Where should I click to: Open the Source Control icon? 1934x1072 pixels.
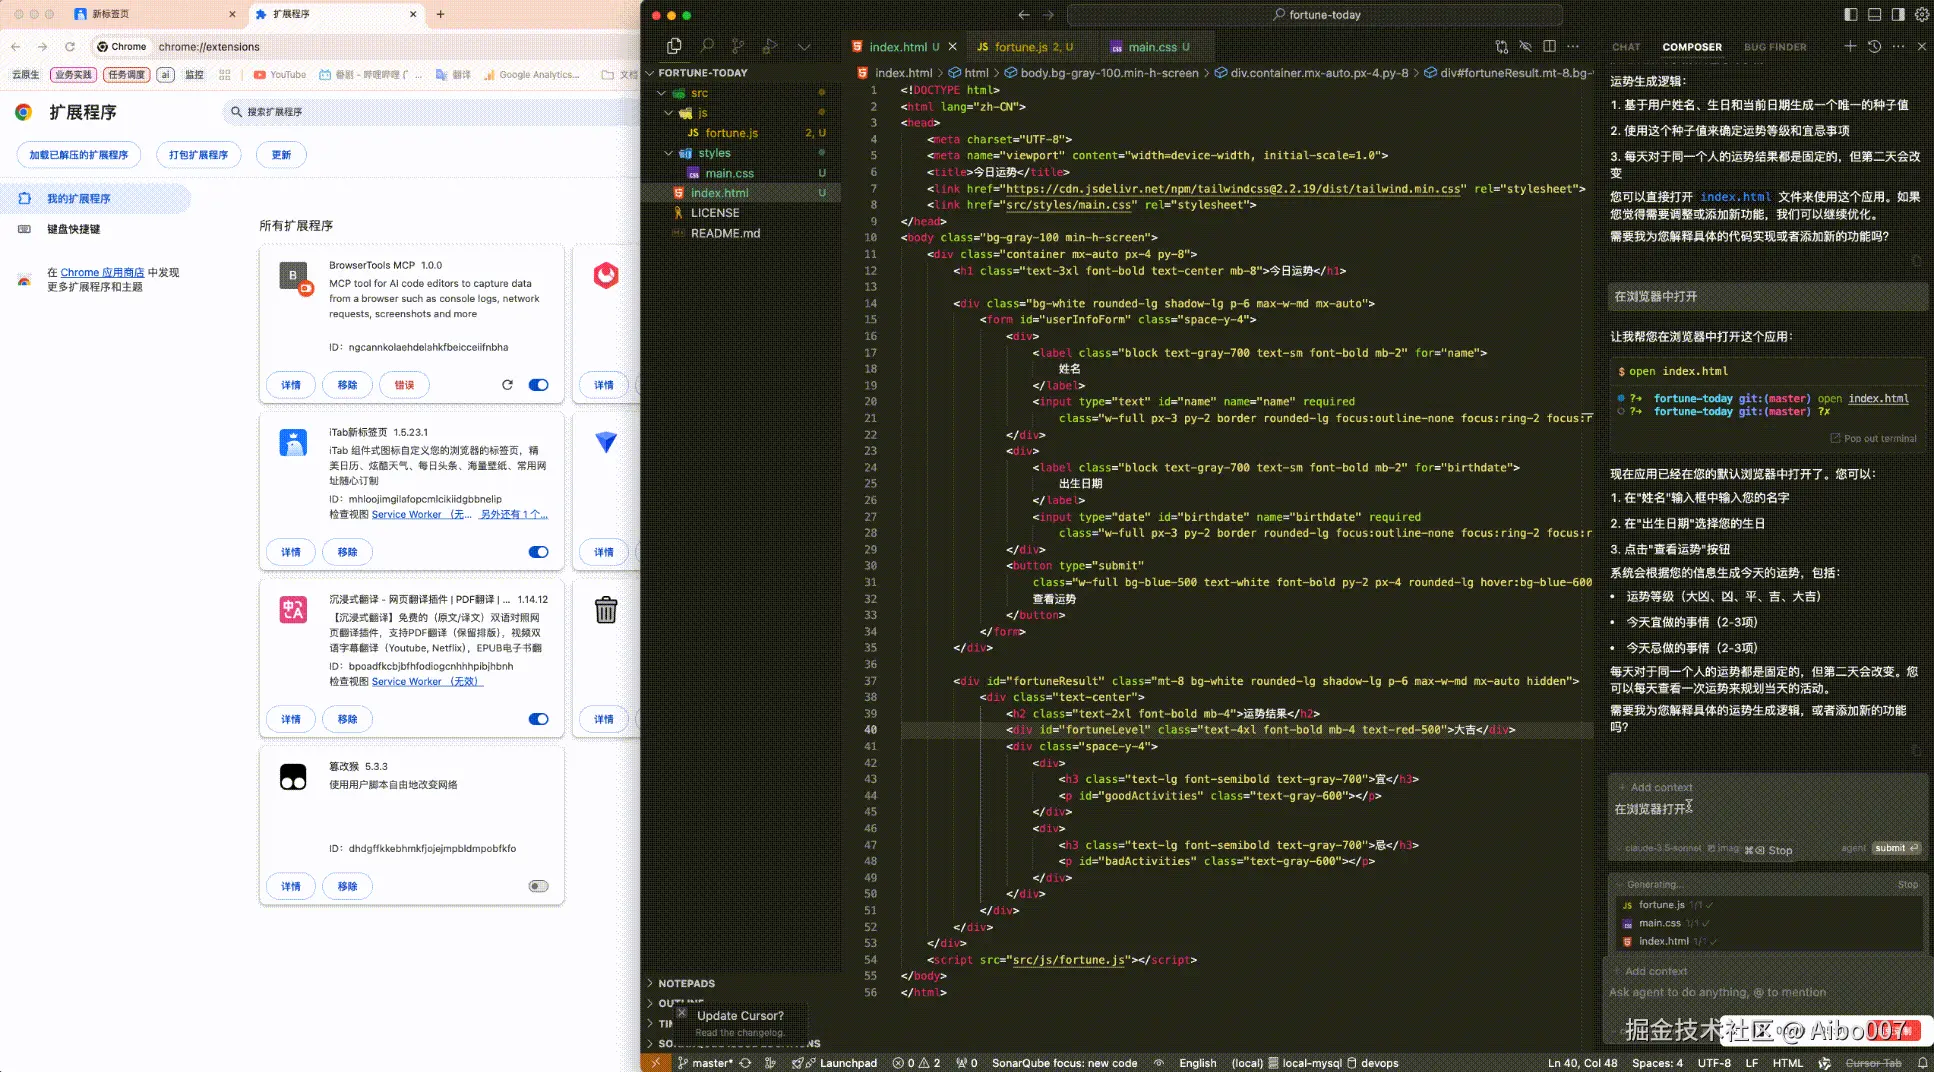tap(738, 46)
